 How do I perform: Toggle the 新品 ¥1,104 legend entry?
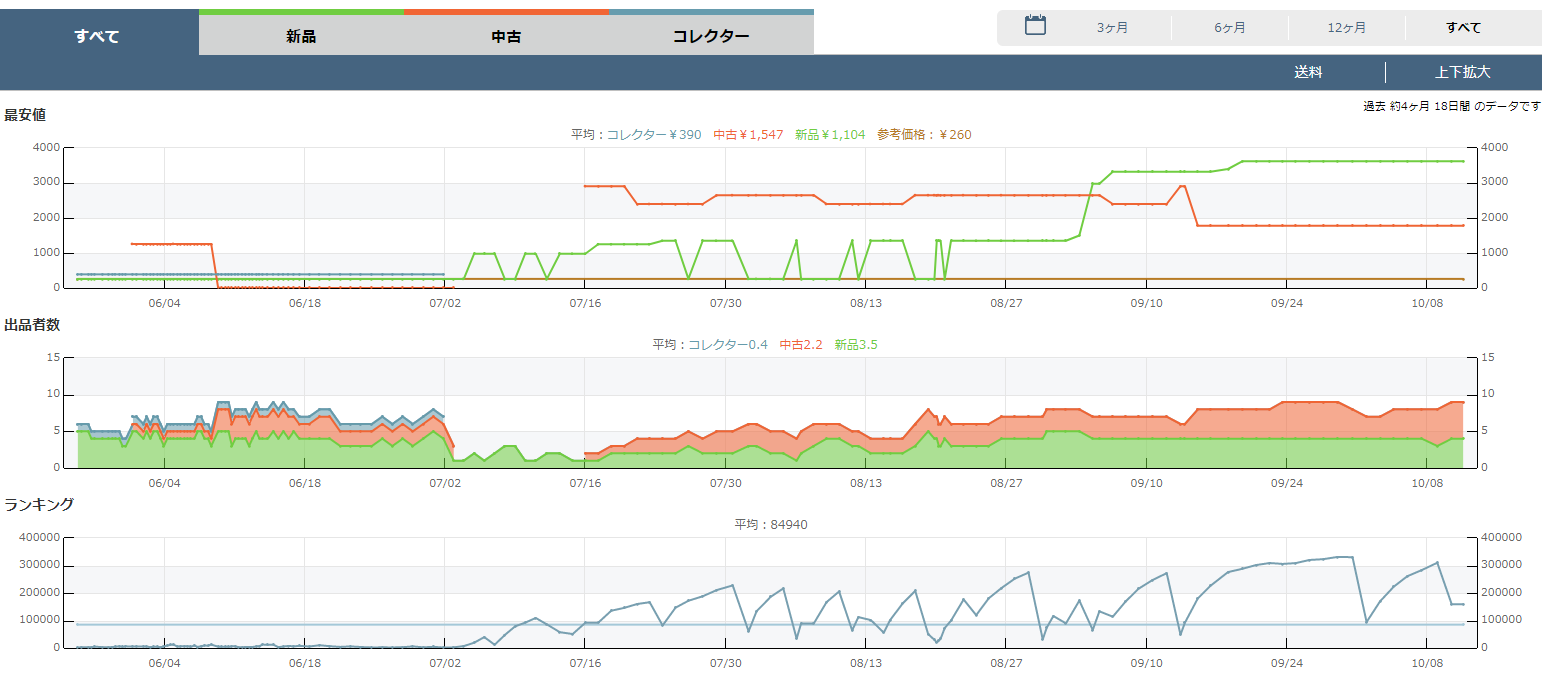coord(830,134)
